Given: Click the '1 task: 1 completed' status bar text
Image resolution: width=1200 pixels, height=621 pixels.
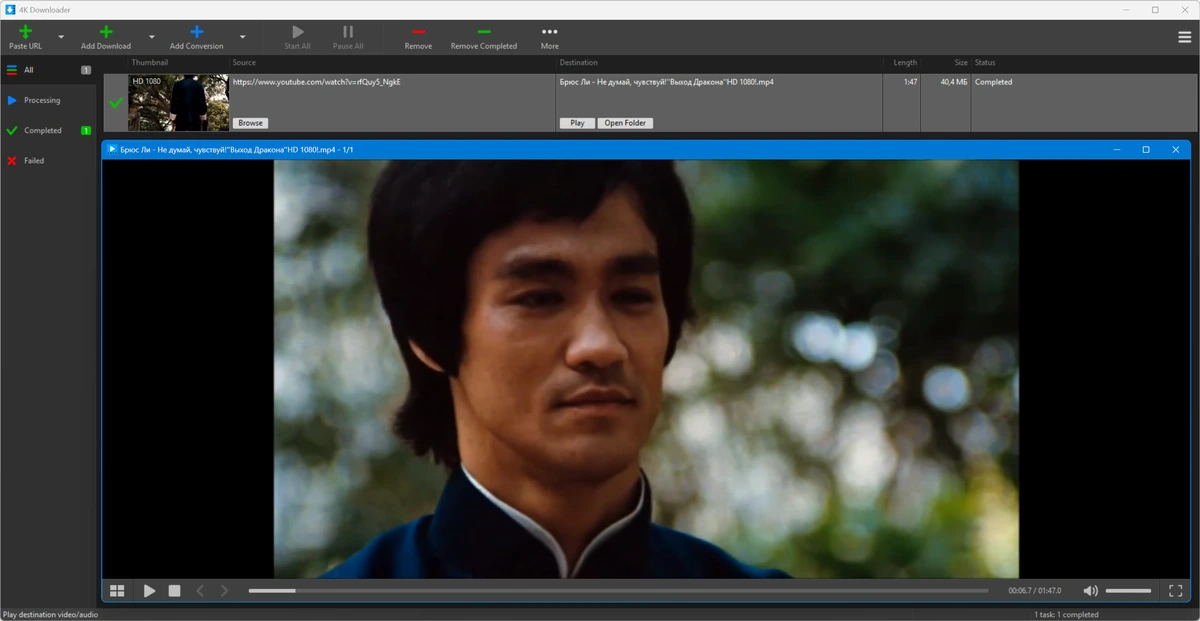Looking at the screenshot, I should click(1066, 614).
